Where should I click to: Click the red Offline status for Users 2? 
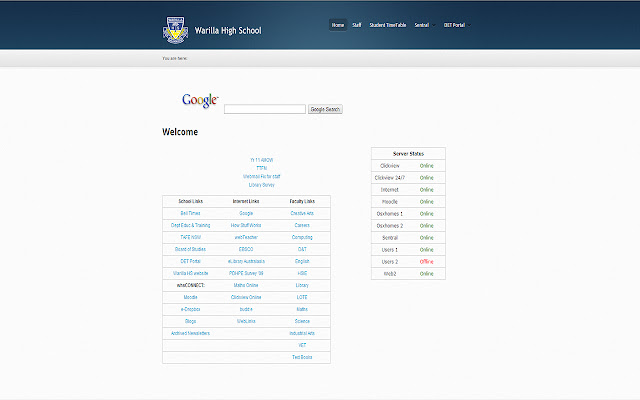[x=427, y=262]
